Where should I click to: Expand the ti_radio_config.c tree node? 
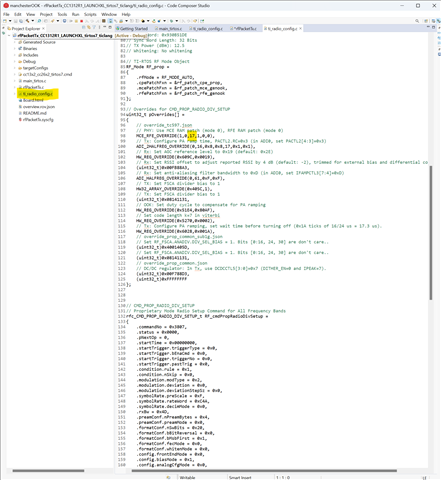pos(15,94)
